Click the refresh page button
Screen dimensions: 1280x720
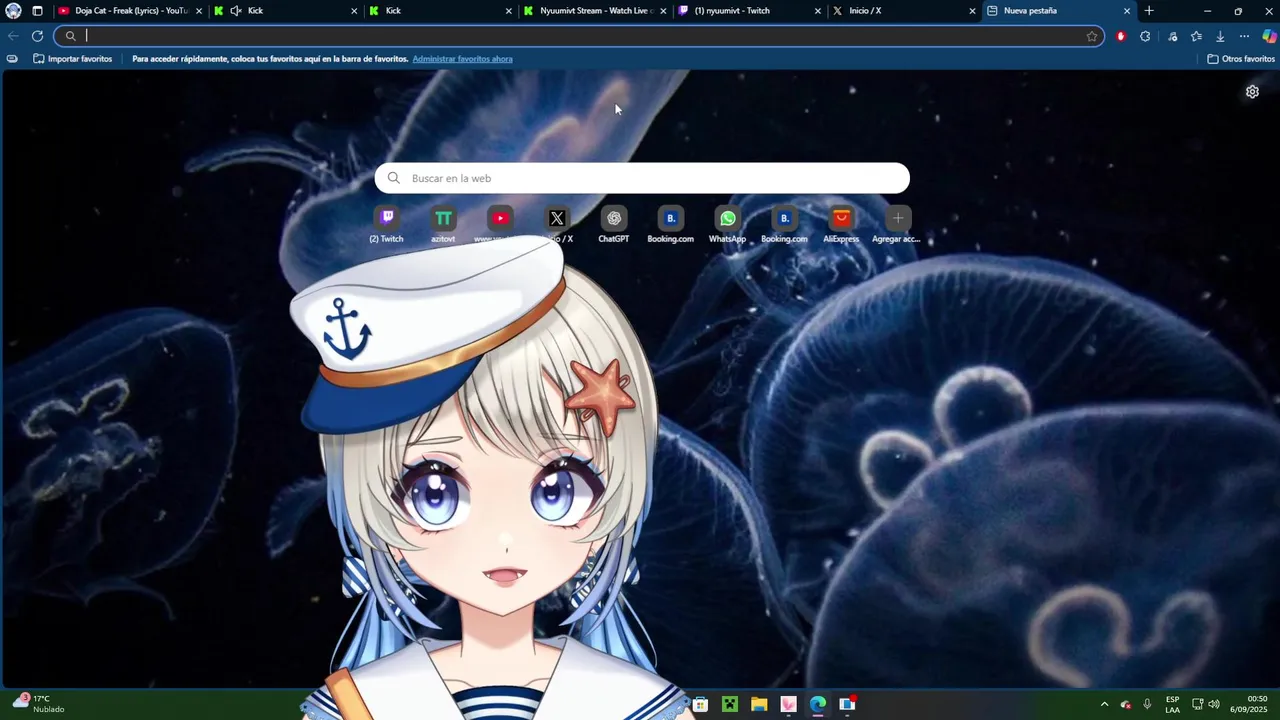coord(37,36)
